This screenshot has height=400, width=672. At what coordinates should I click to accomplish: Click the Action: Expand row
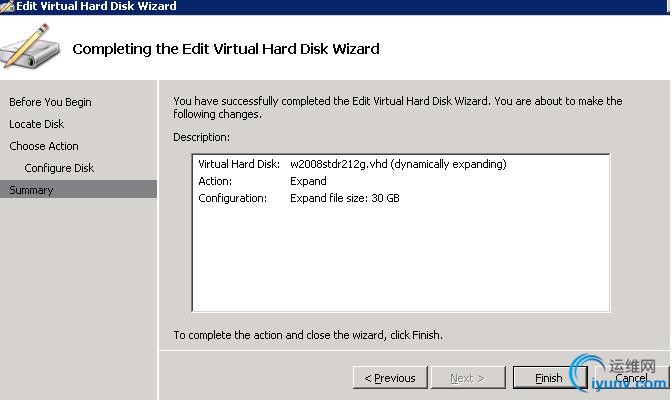pyautogui.click(x=262, y=181)
